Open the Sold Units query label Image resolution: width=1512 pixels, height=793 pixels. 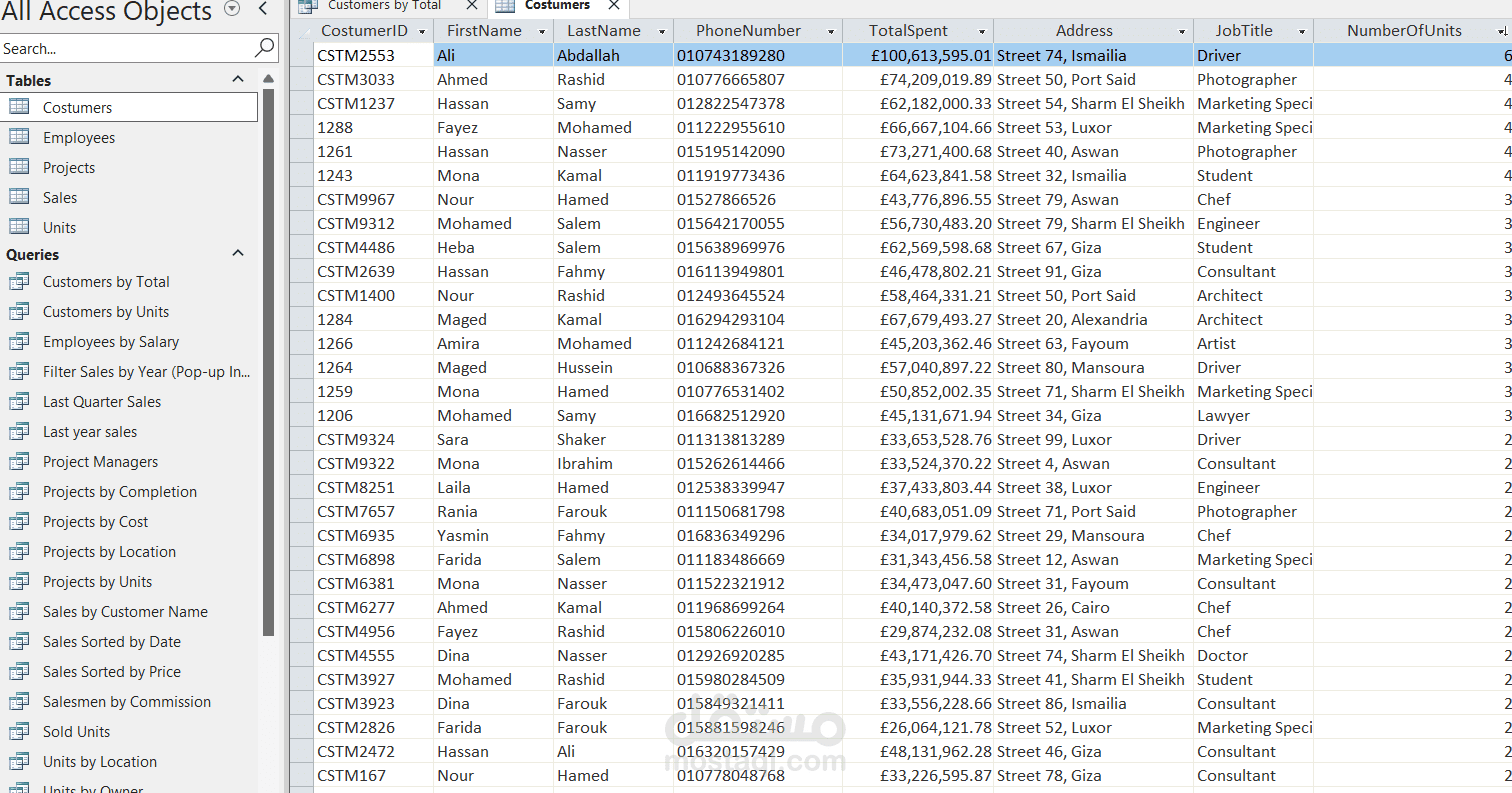coord(76,732)
